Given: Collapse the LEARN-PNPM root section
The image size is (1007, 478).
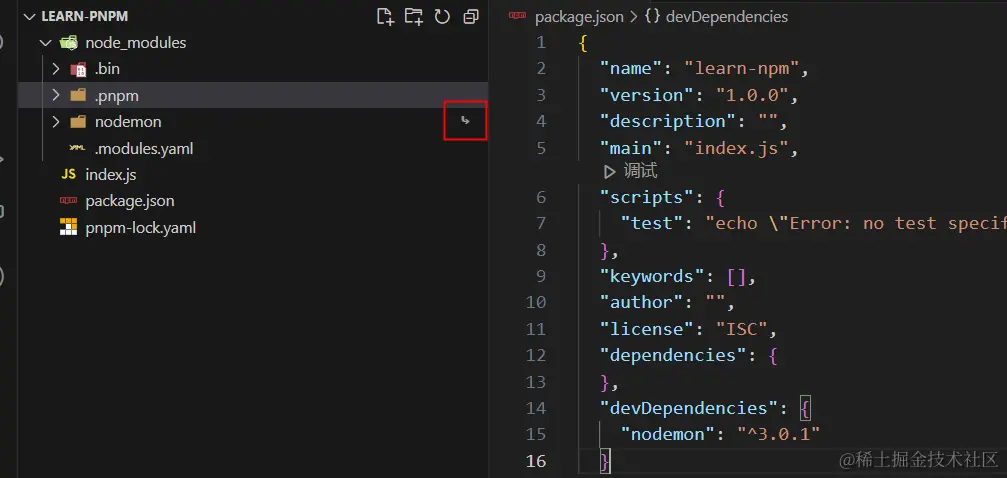Looking at the screenshot, I should (x=30, y=17).
